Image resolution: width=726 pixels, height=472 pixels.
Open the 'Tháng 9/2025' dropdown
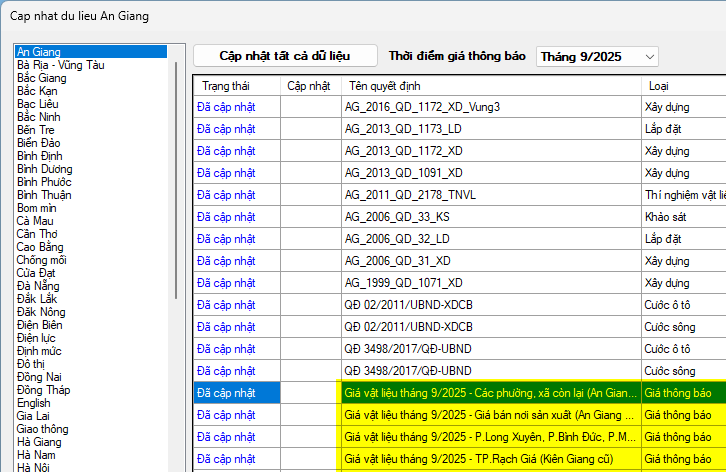click(597, 57)
